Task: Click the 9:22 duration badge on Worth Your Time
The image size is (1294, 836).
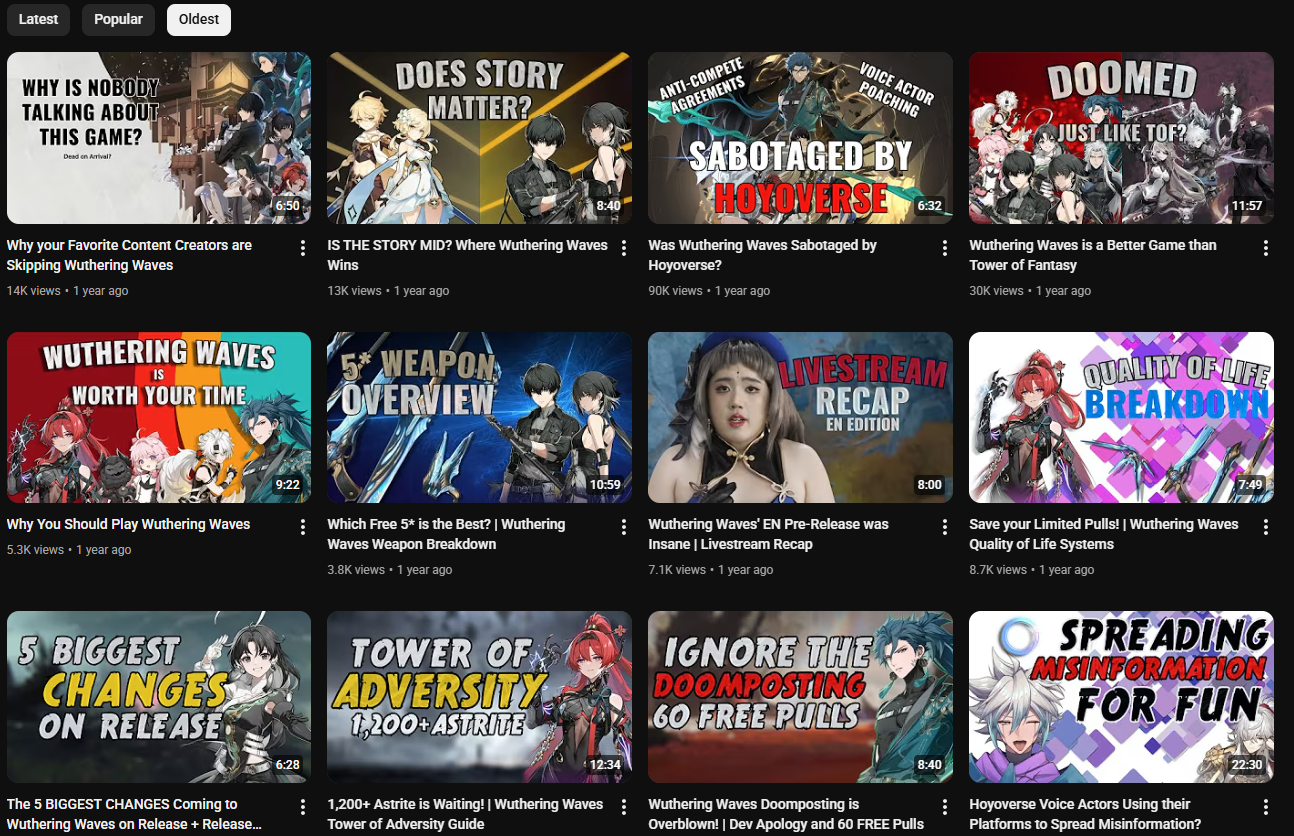Action: point(288,485)
